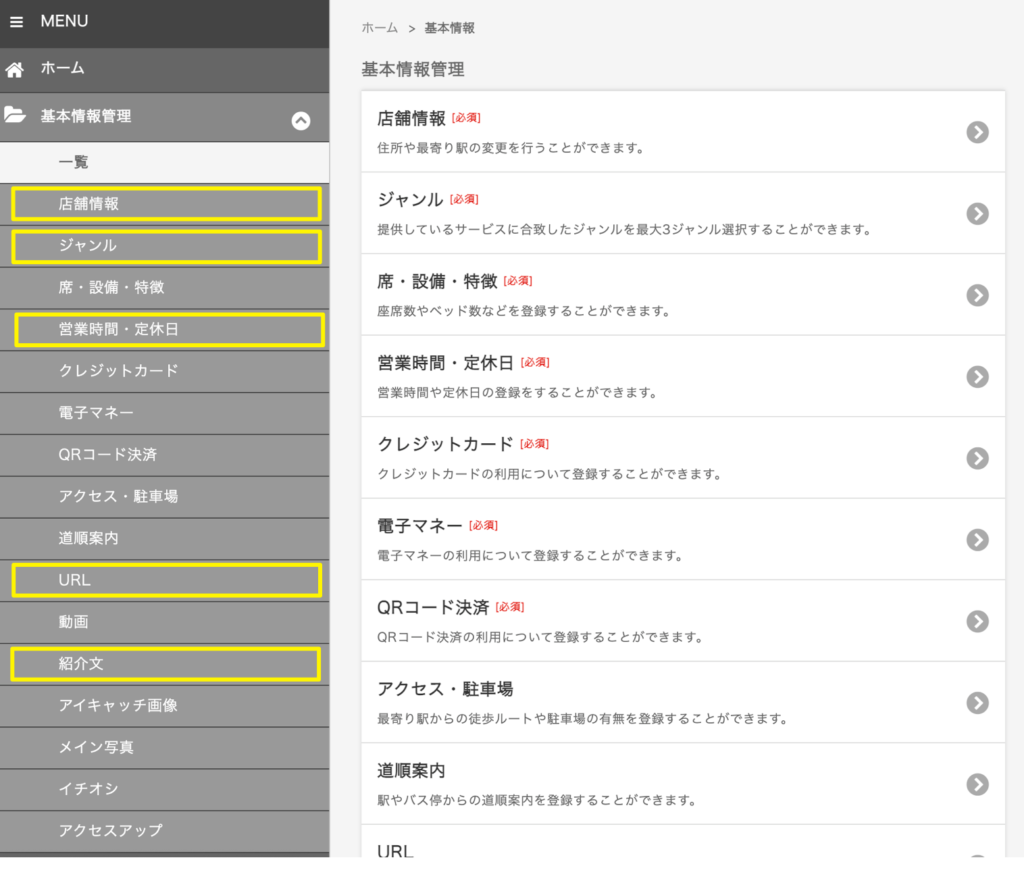
Task: Open 店舗情報 via its circular arrow icon
Action: click(x=977, y=132)
